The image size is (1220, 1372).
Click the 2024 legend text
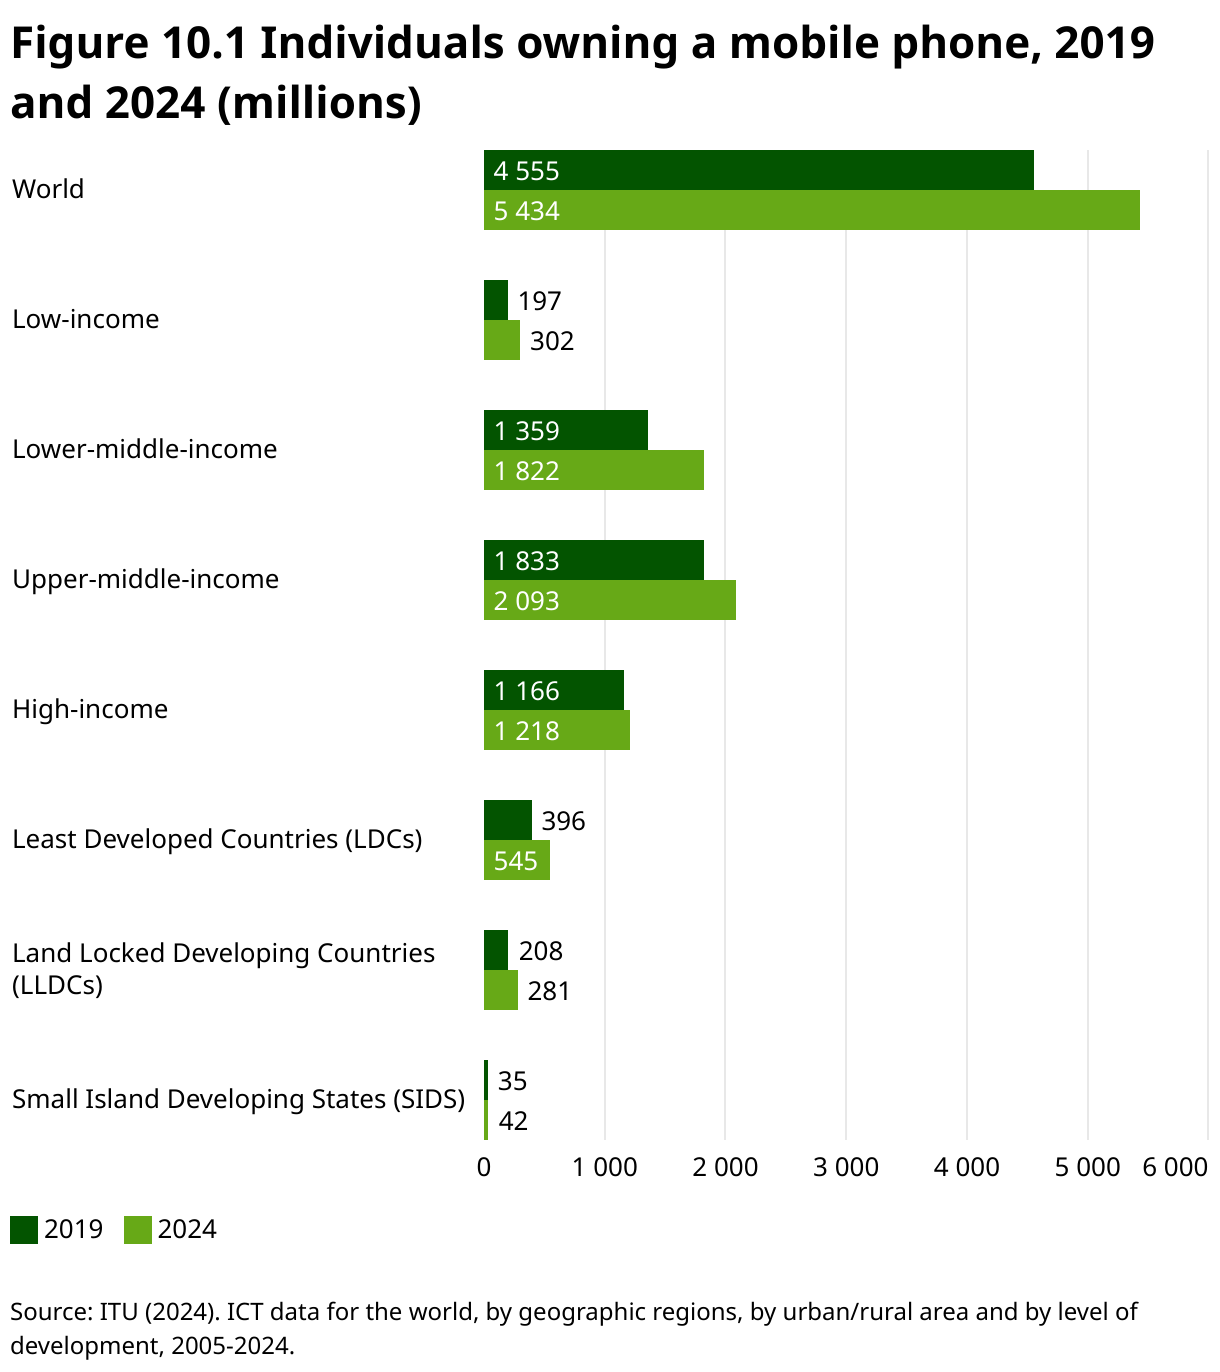[189, 1228]
